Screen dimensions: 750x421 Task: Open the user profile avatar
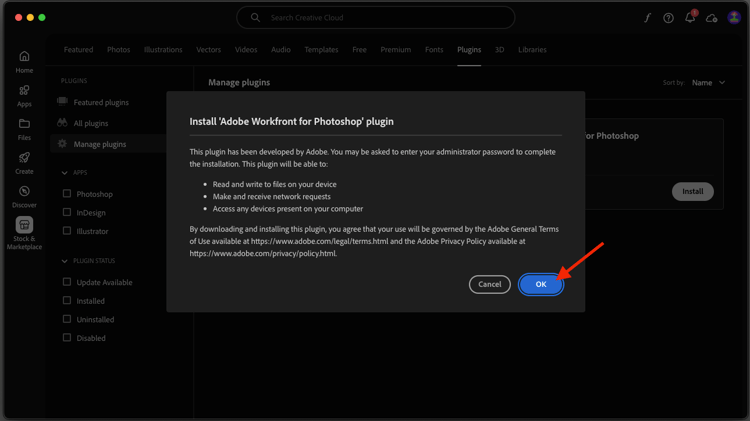click(734, 18)
